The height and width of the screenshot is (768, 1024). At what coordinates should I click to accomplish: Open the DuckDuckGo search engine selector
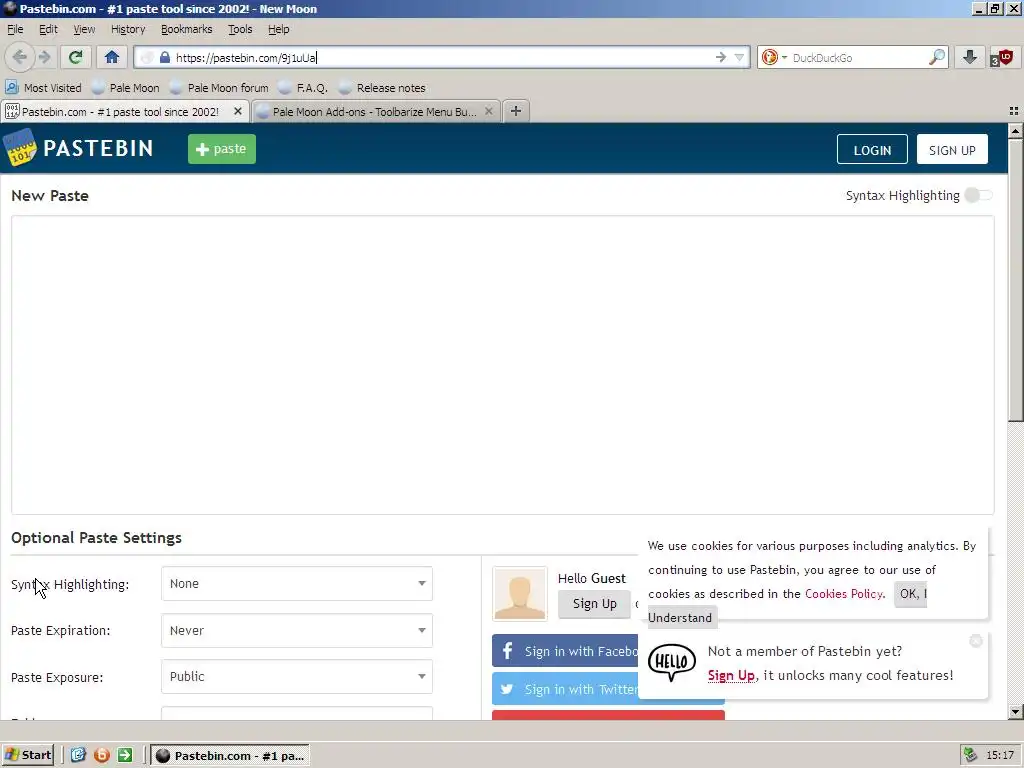pos(774,57)
